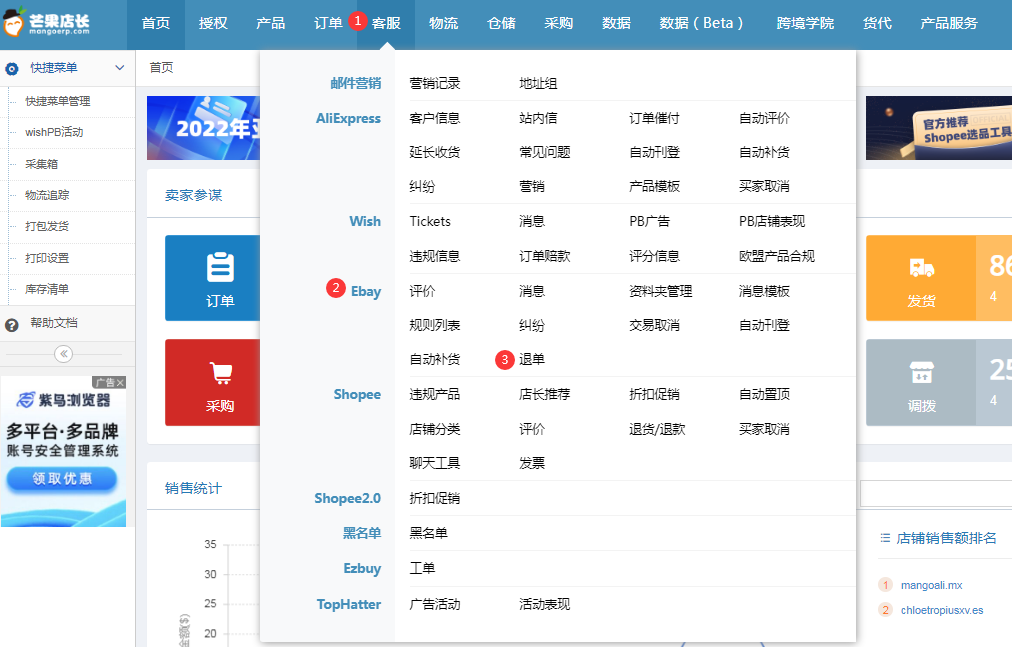
Task: Open the red 采购 cart tile
Action: click(x=212, y=382)
